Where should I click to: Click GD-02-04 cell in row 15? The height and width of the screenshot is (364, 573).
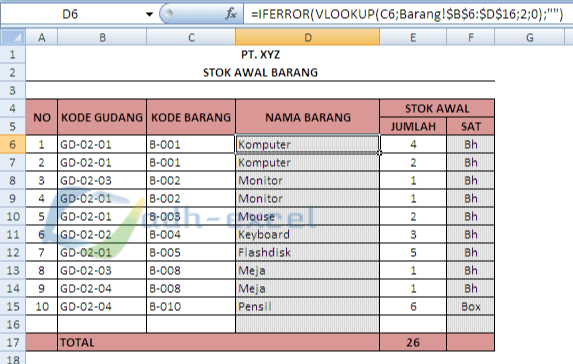(x=102, y=306)
